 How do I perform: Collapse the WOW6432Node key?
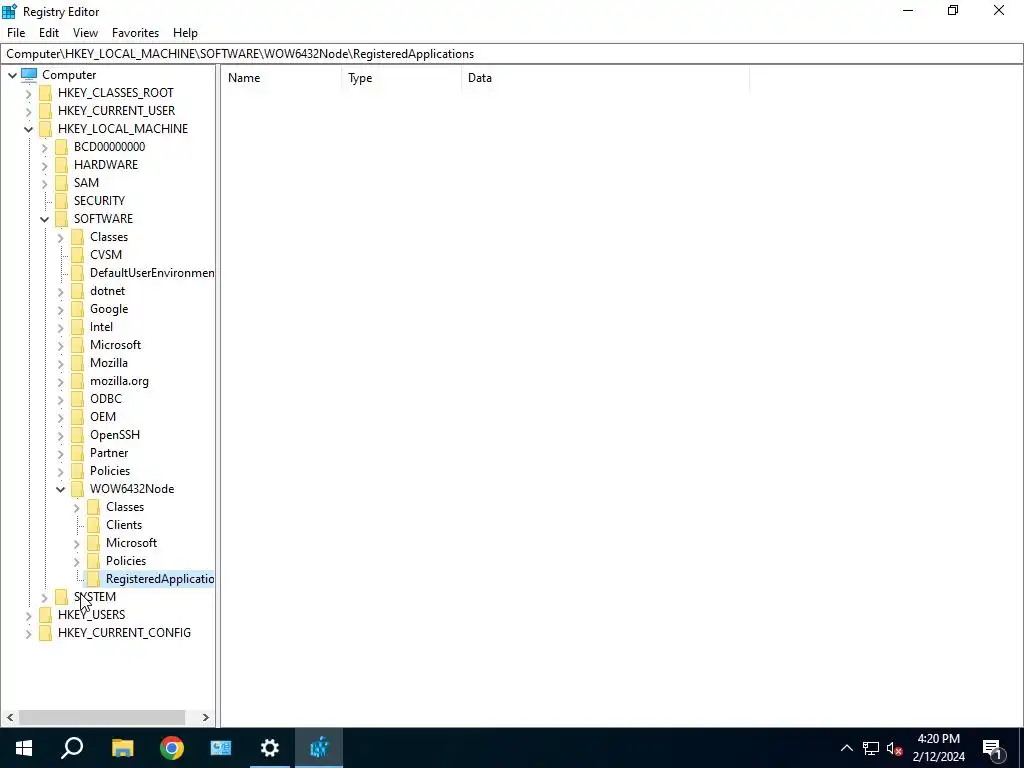pyautogui.click(x=61, y=489)
